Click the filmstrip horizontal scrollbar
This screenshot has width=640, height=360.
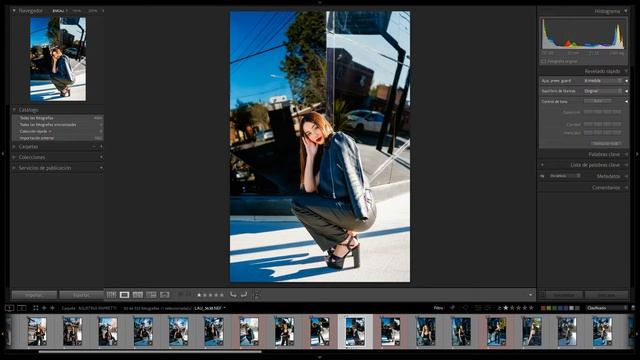tap(150, 351)
